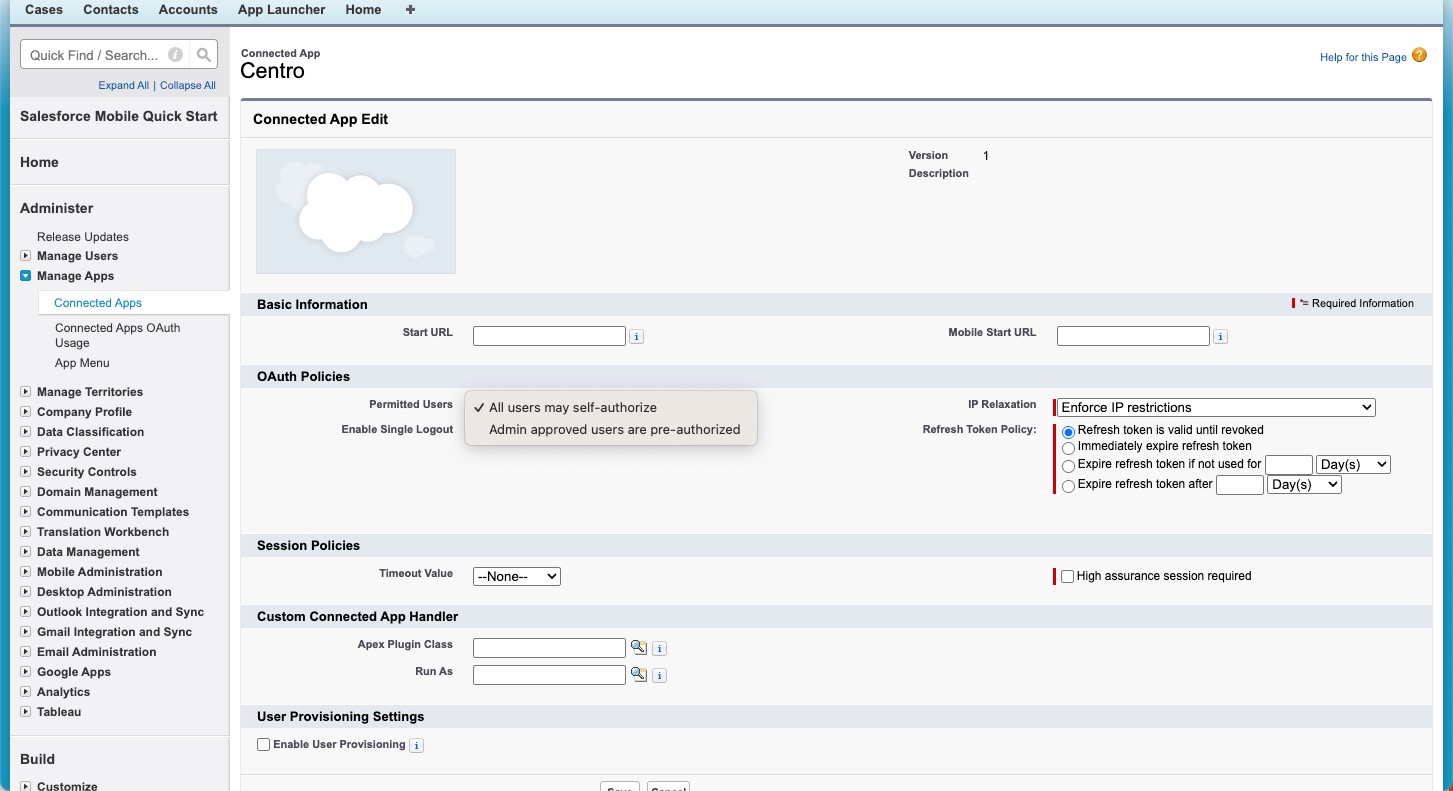Enable User Provisioning checkbox
The width and height of the screenshot is (1453, 791).
pyautogui.click(x=264, y=744)
